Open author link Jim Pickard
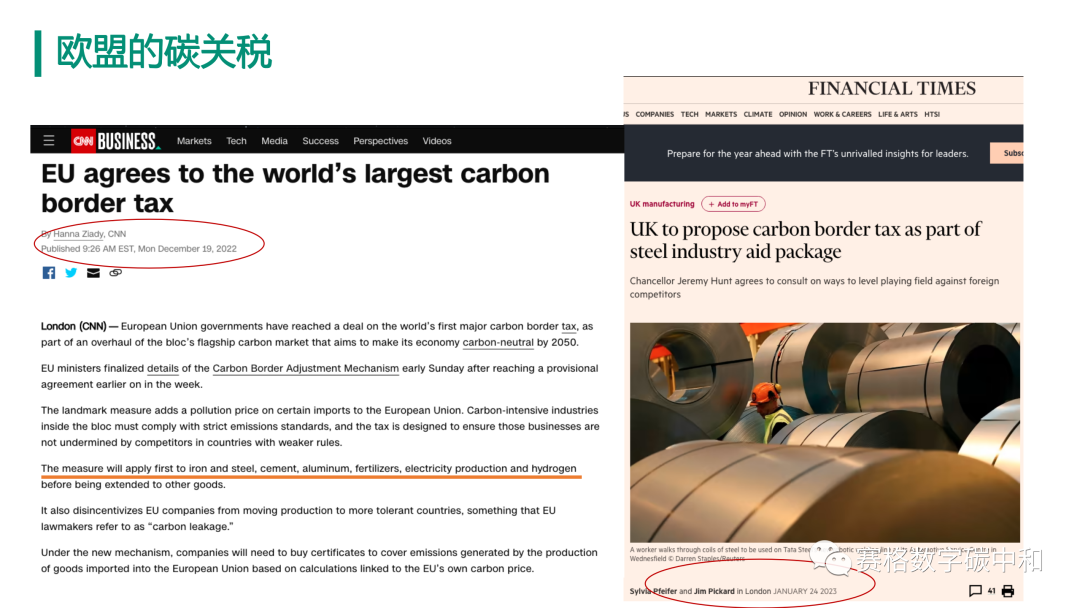The width and height of the screenshot is (1080, 608). [714, 591]
